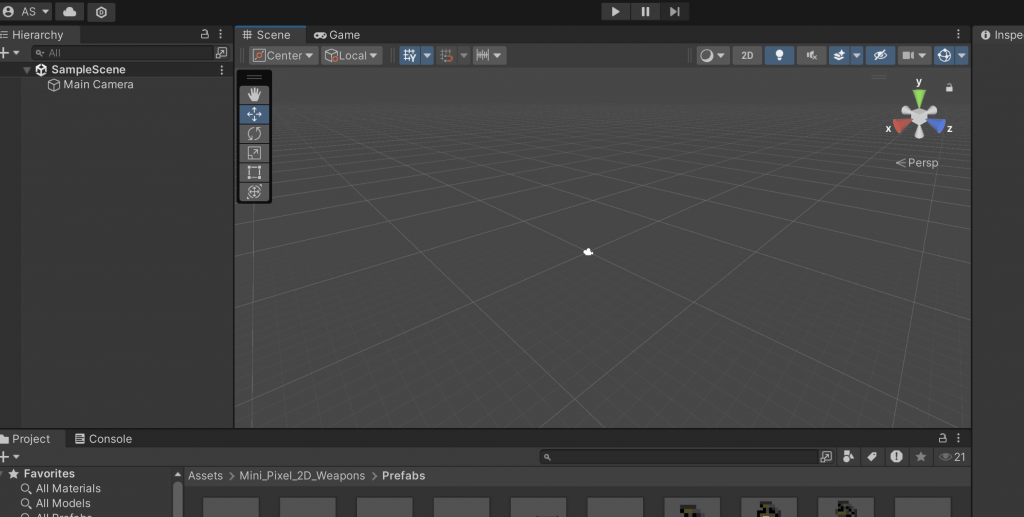The width and height of the screenshot is (1024, 517).
Task: Open Hierarchy panel options menu
Action: pyautogui.click(x=221, y=34)
